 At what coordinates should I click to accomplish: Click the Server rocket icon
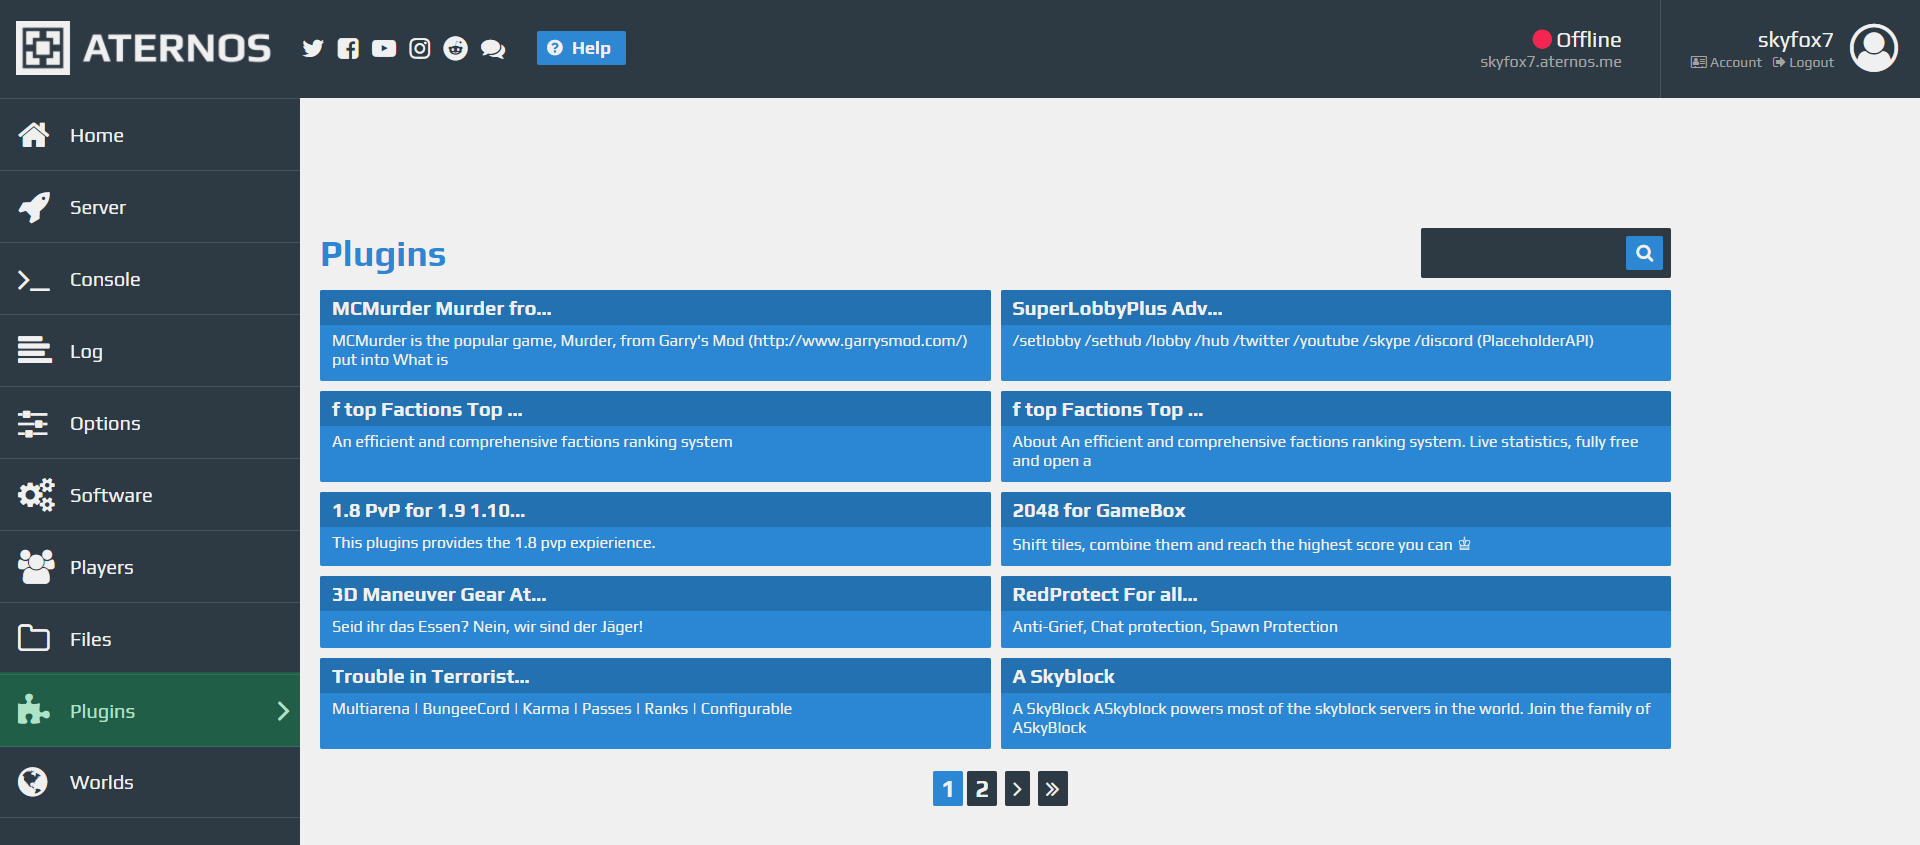[34, 207]
